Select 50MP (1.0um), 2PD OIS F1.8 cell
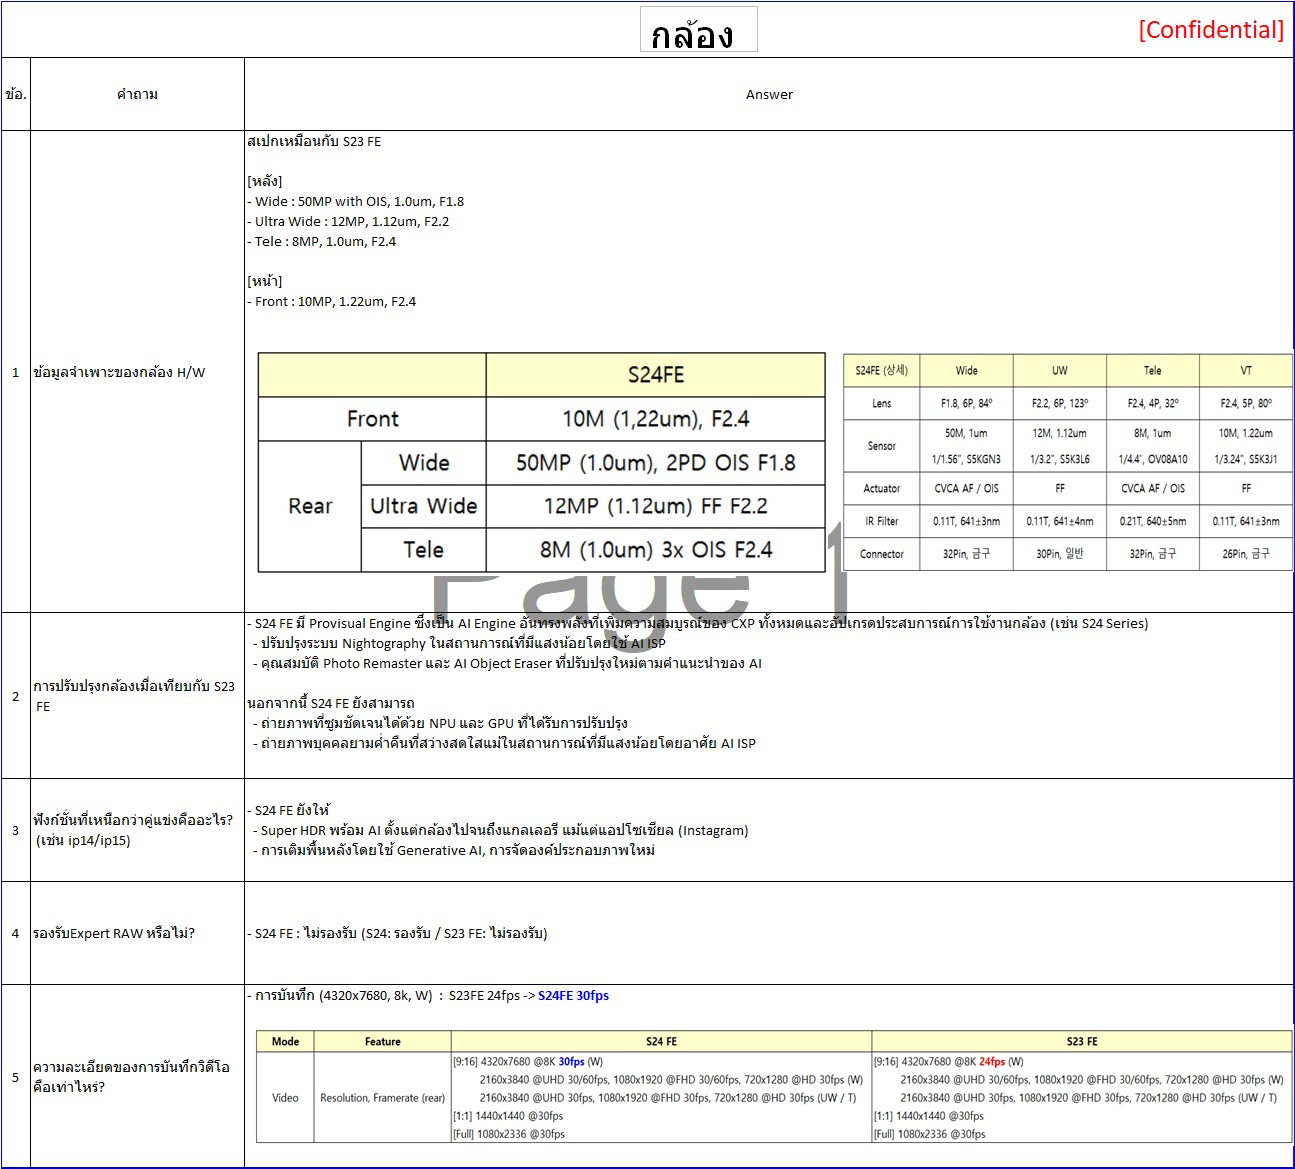 point(656,463)
